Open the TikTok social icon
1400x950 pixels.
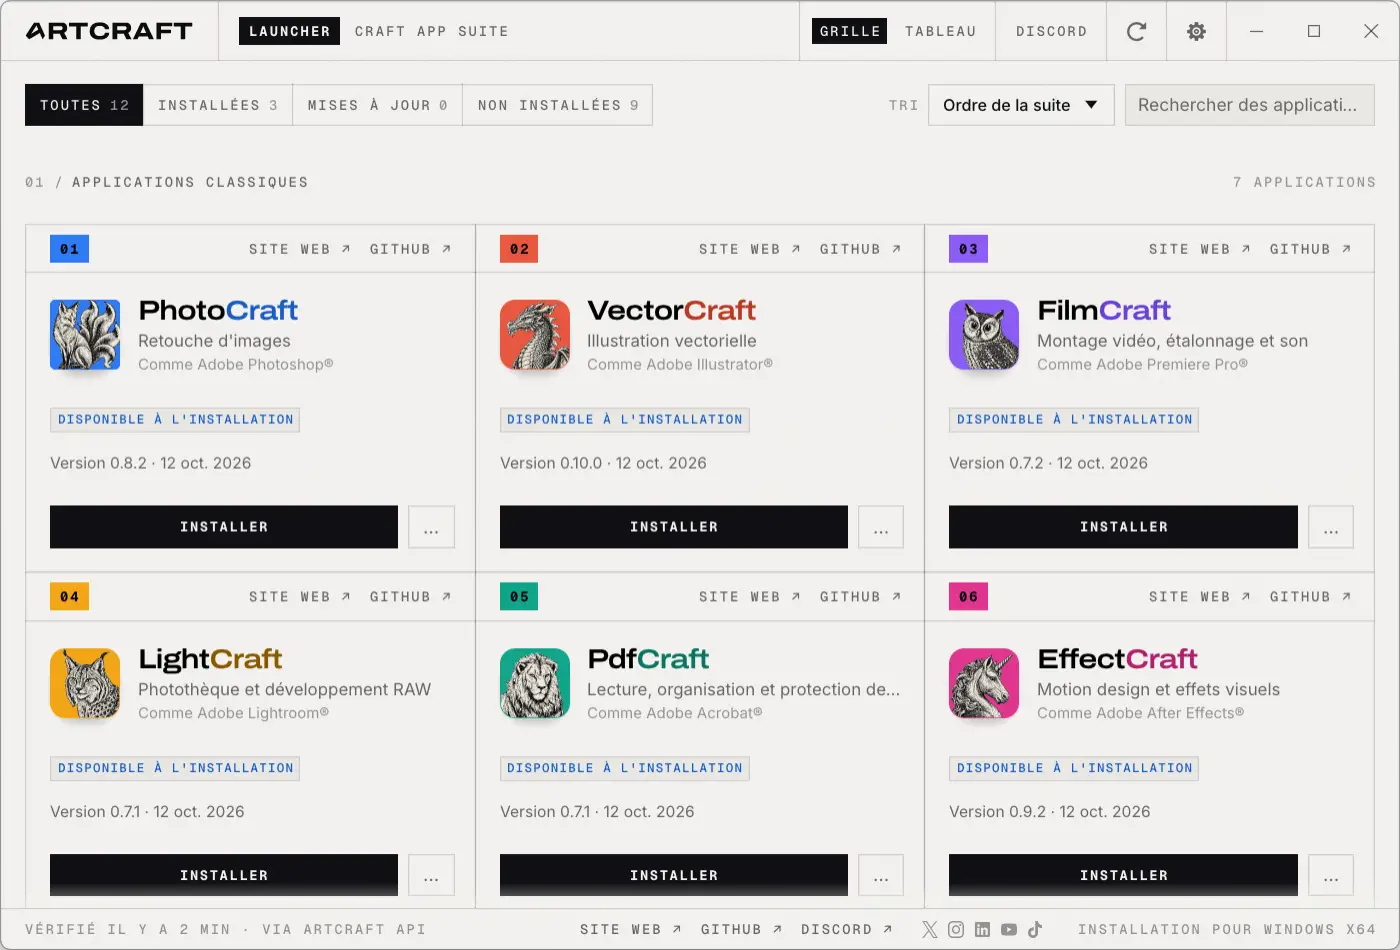point(1035,929)
